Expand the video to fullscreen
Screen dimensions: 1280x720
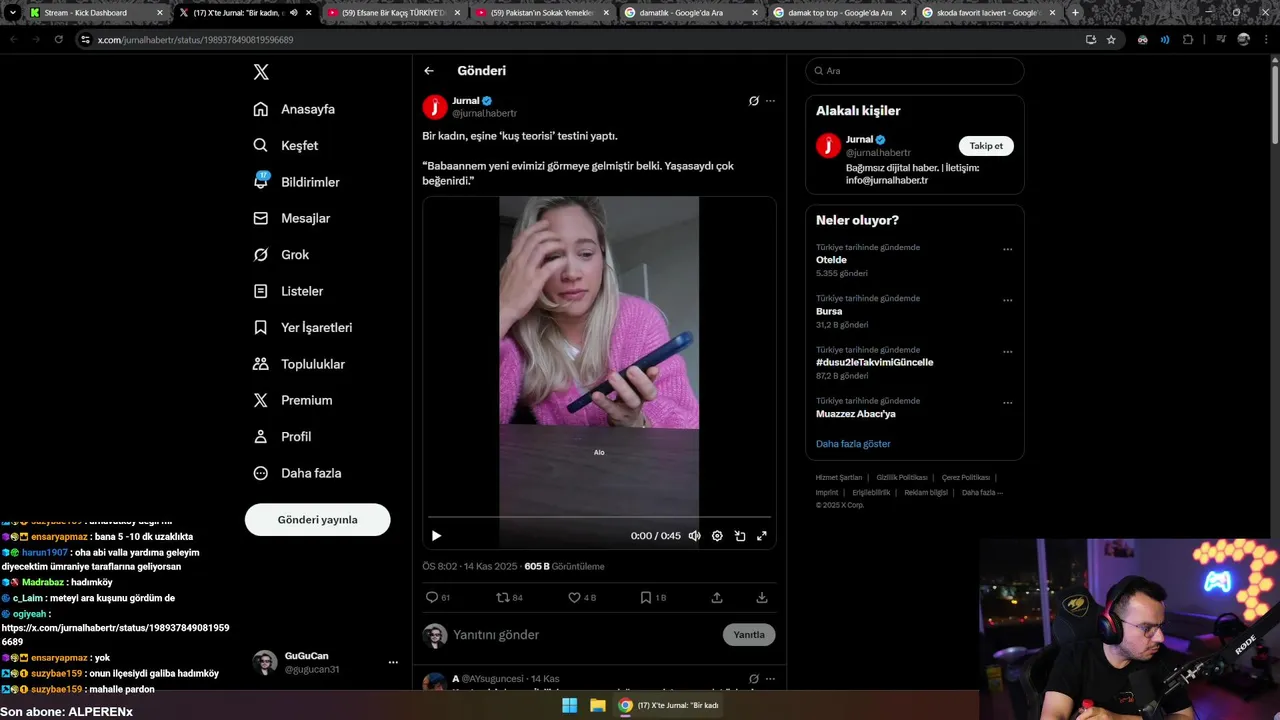[762, 536]
